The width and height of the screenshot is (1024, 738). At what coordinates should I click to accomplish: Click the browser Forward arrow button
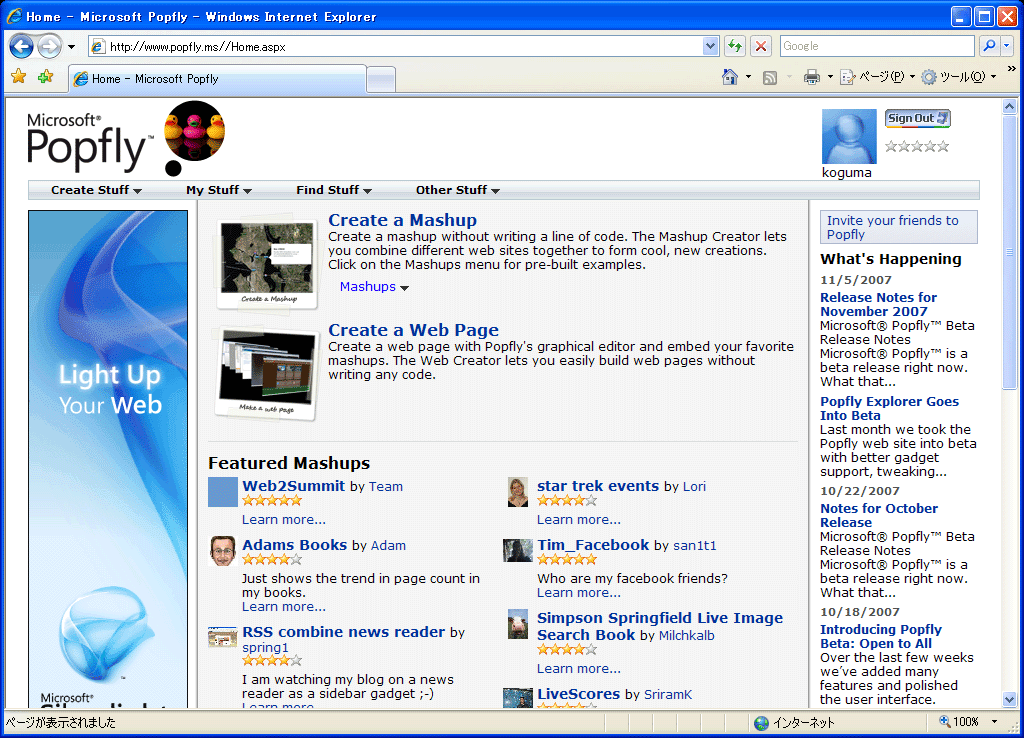pyautogui.click(x=49, y=46)
